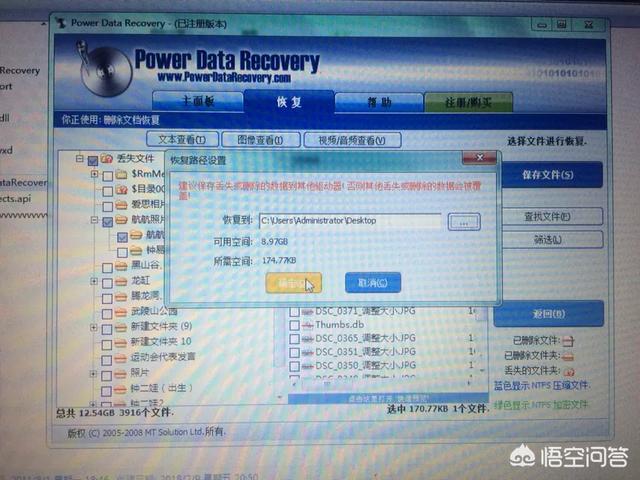Image resolution: width=640 pixels, height=480 pixels.
Task: Click the 龙缸 folder icon
Action: [121, 282]
